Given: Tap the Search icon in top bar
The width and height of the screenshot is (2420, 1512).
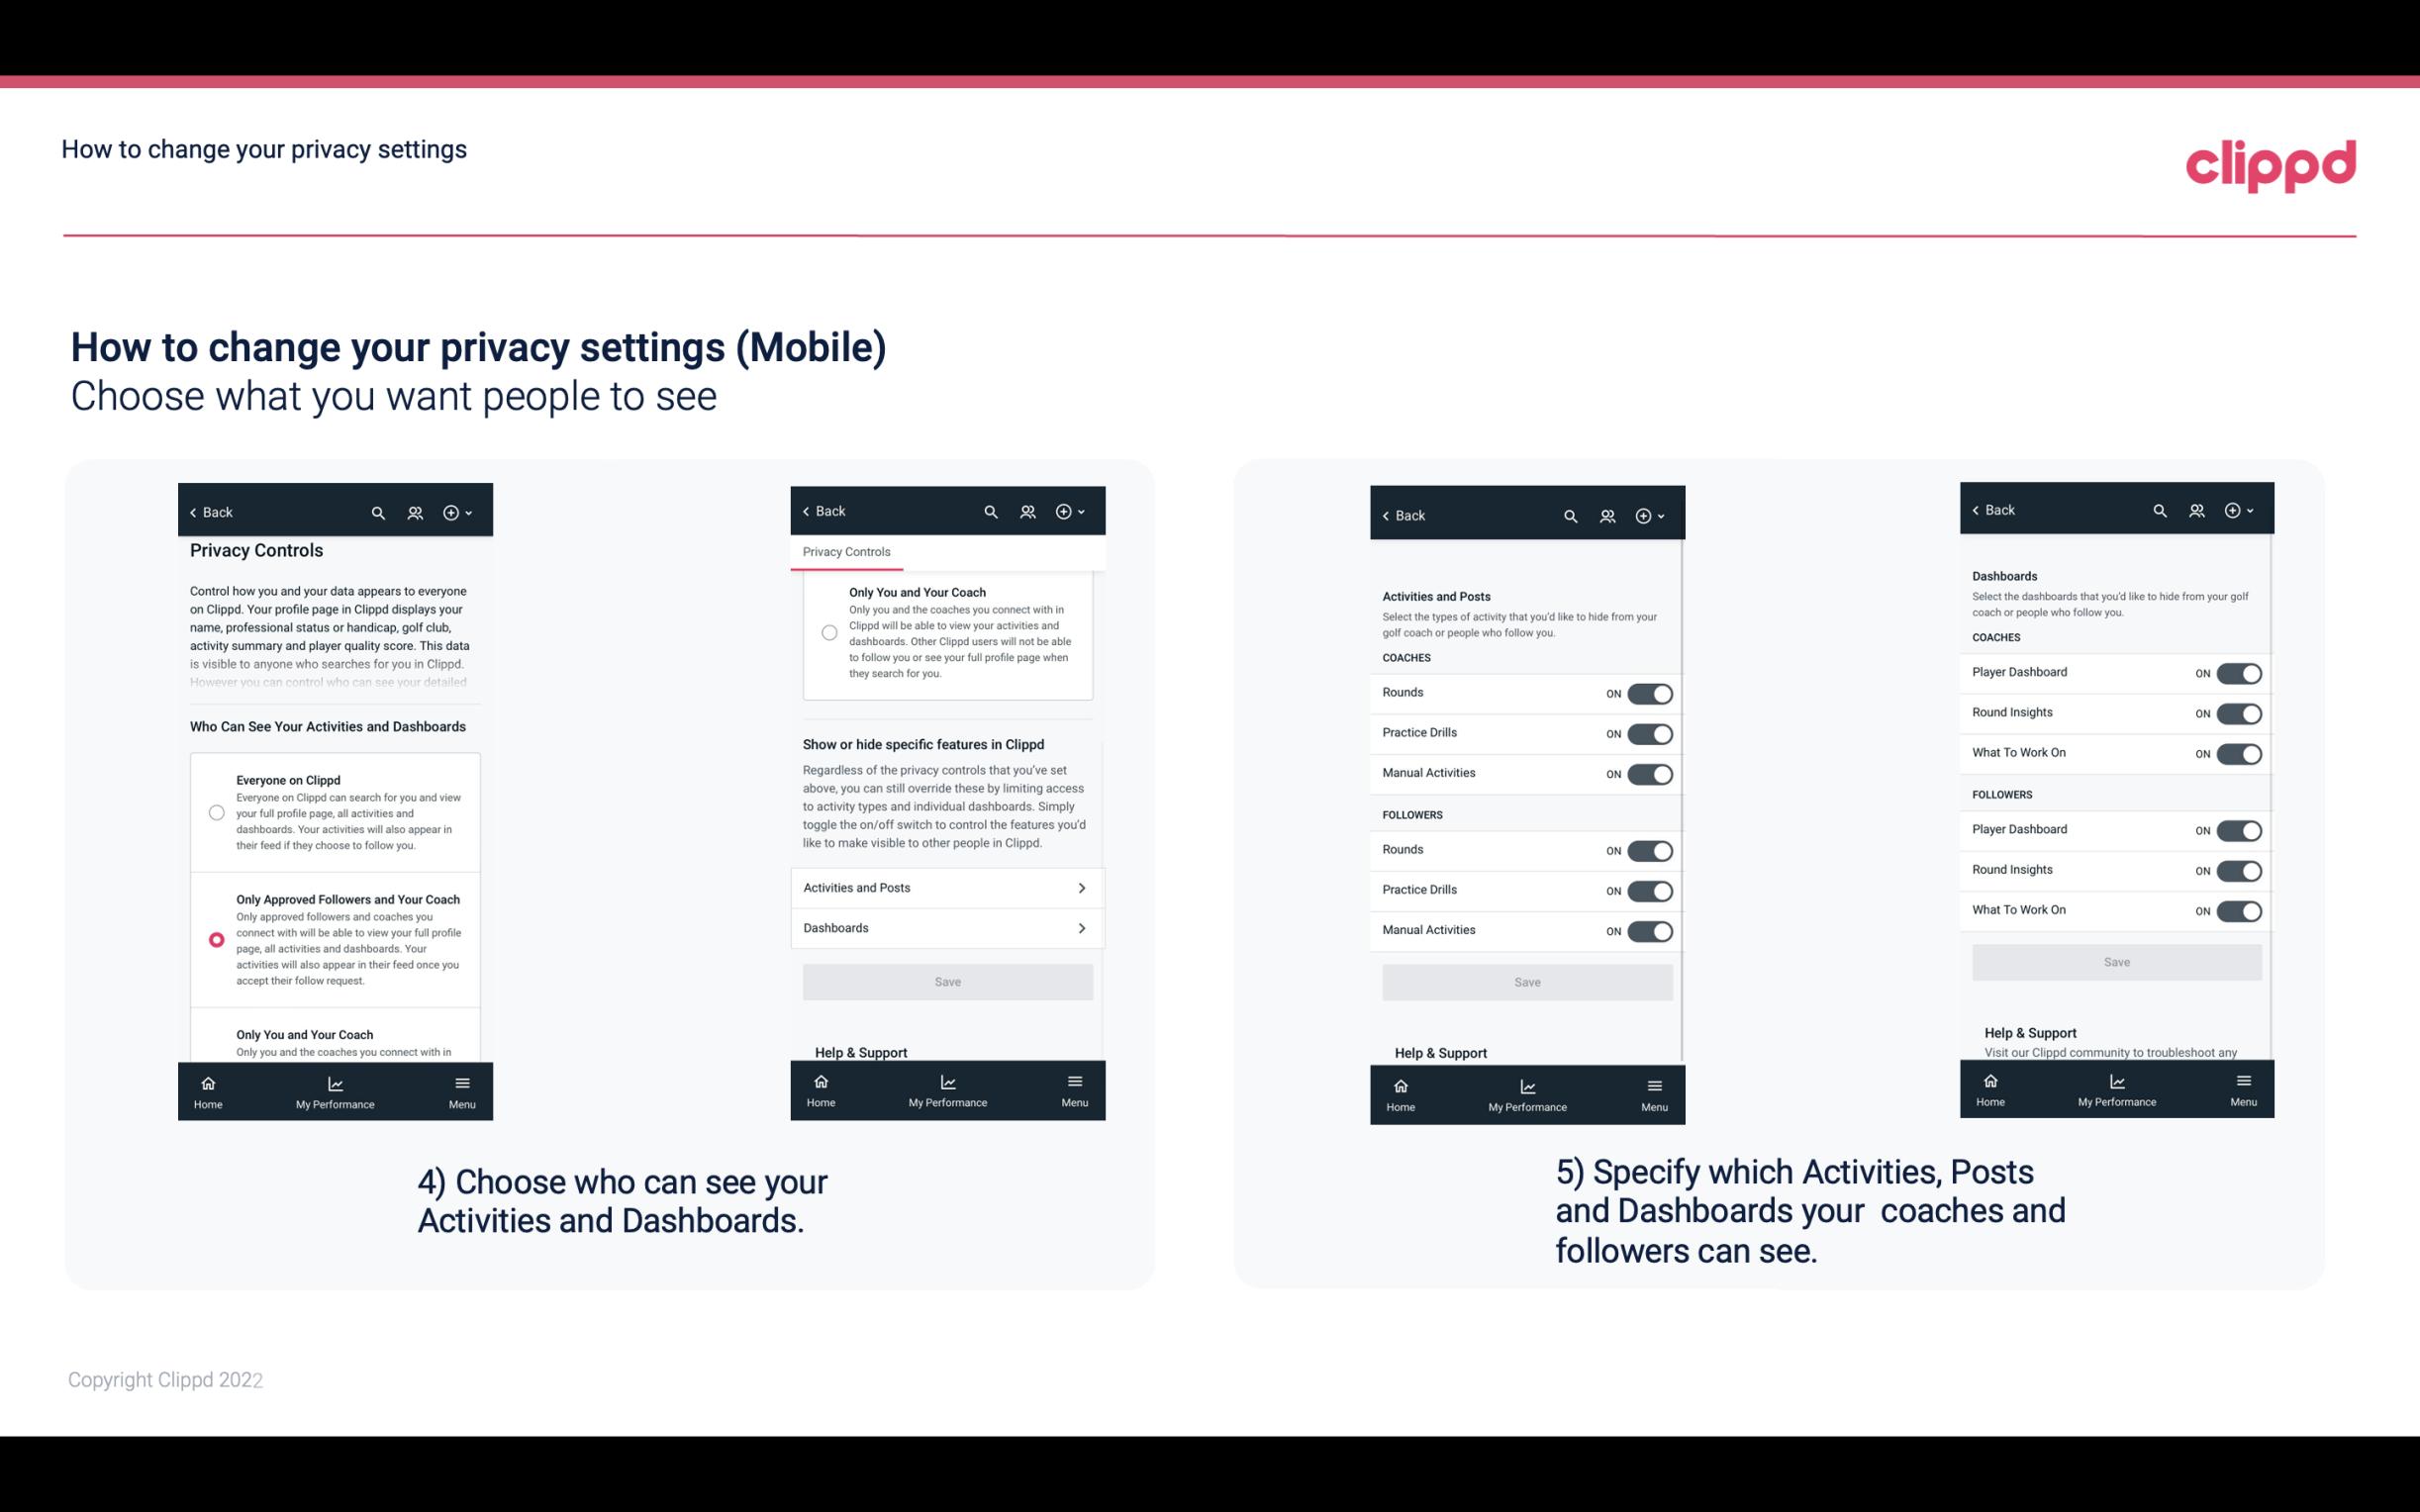Looking at the screenshot, I should (x=378, y=511).
